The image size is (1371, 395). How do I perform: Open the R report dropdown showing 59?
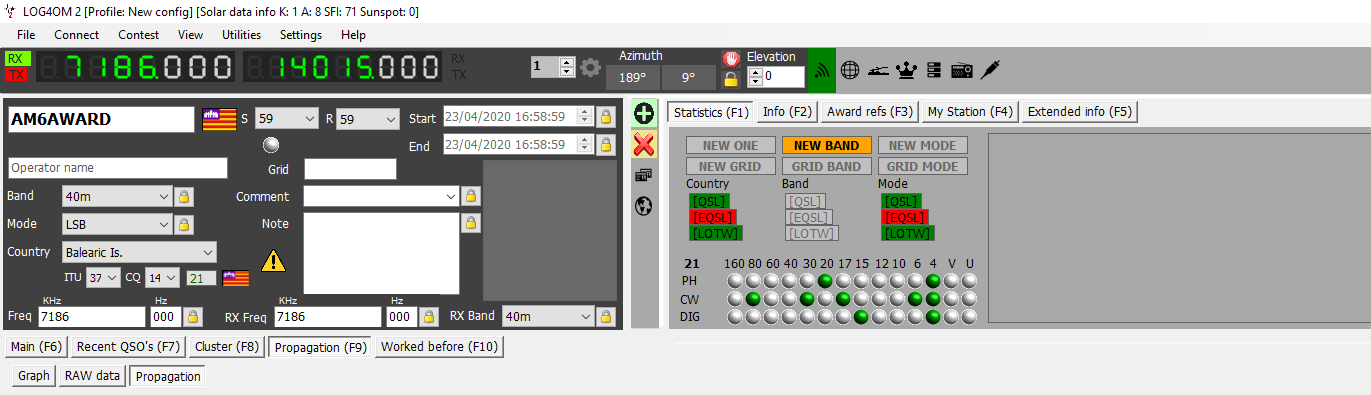pyautogui.click(x=368, y=118)
